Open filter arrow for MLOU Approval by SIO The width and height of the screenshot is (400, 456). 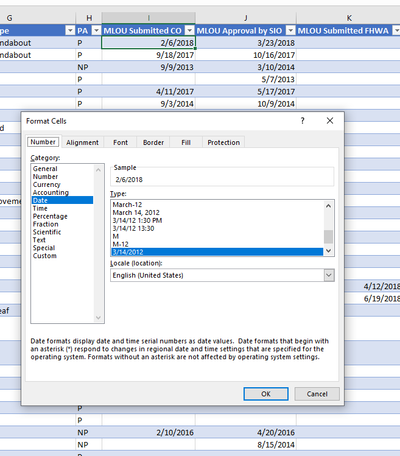[x=291, y=31]
